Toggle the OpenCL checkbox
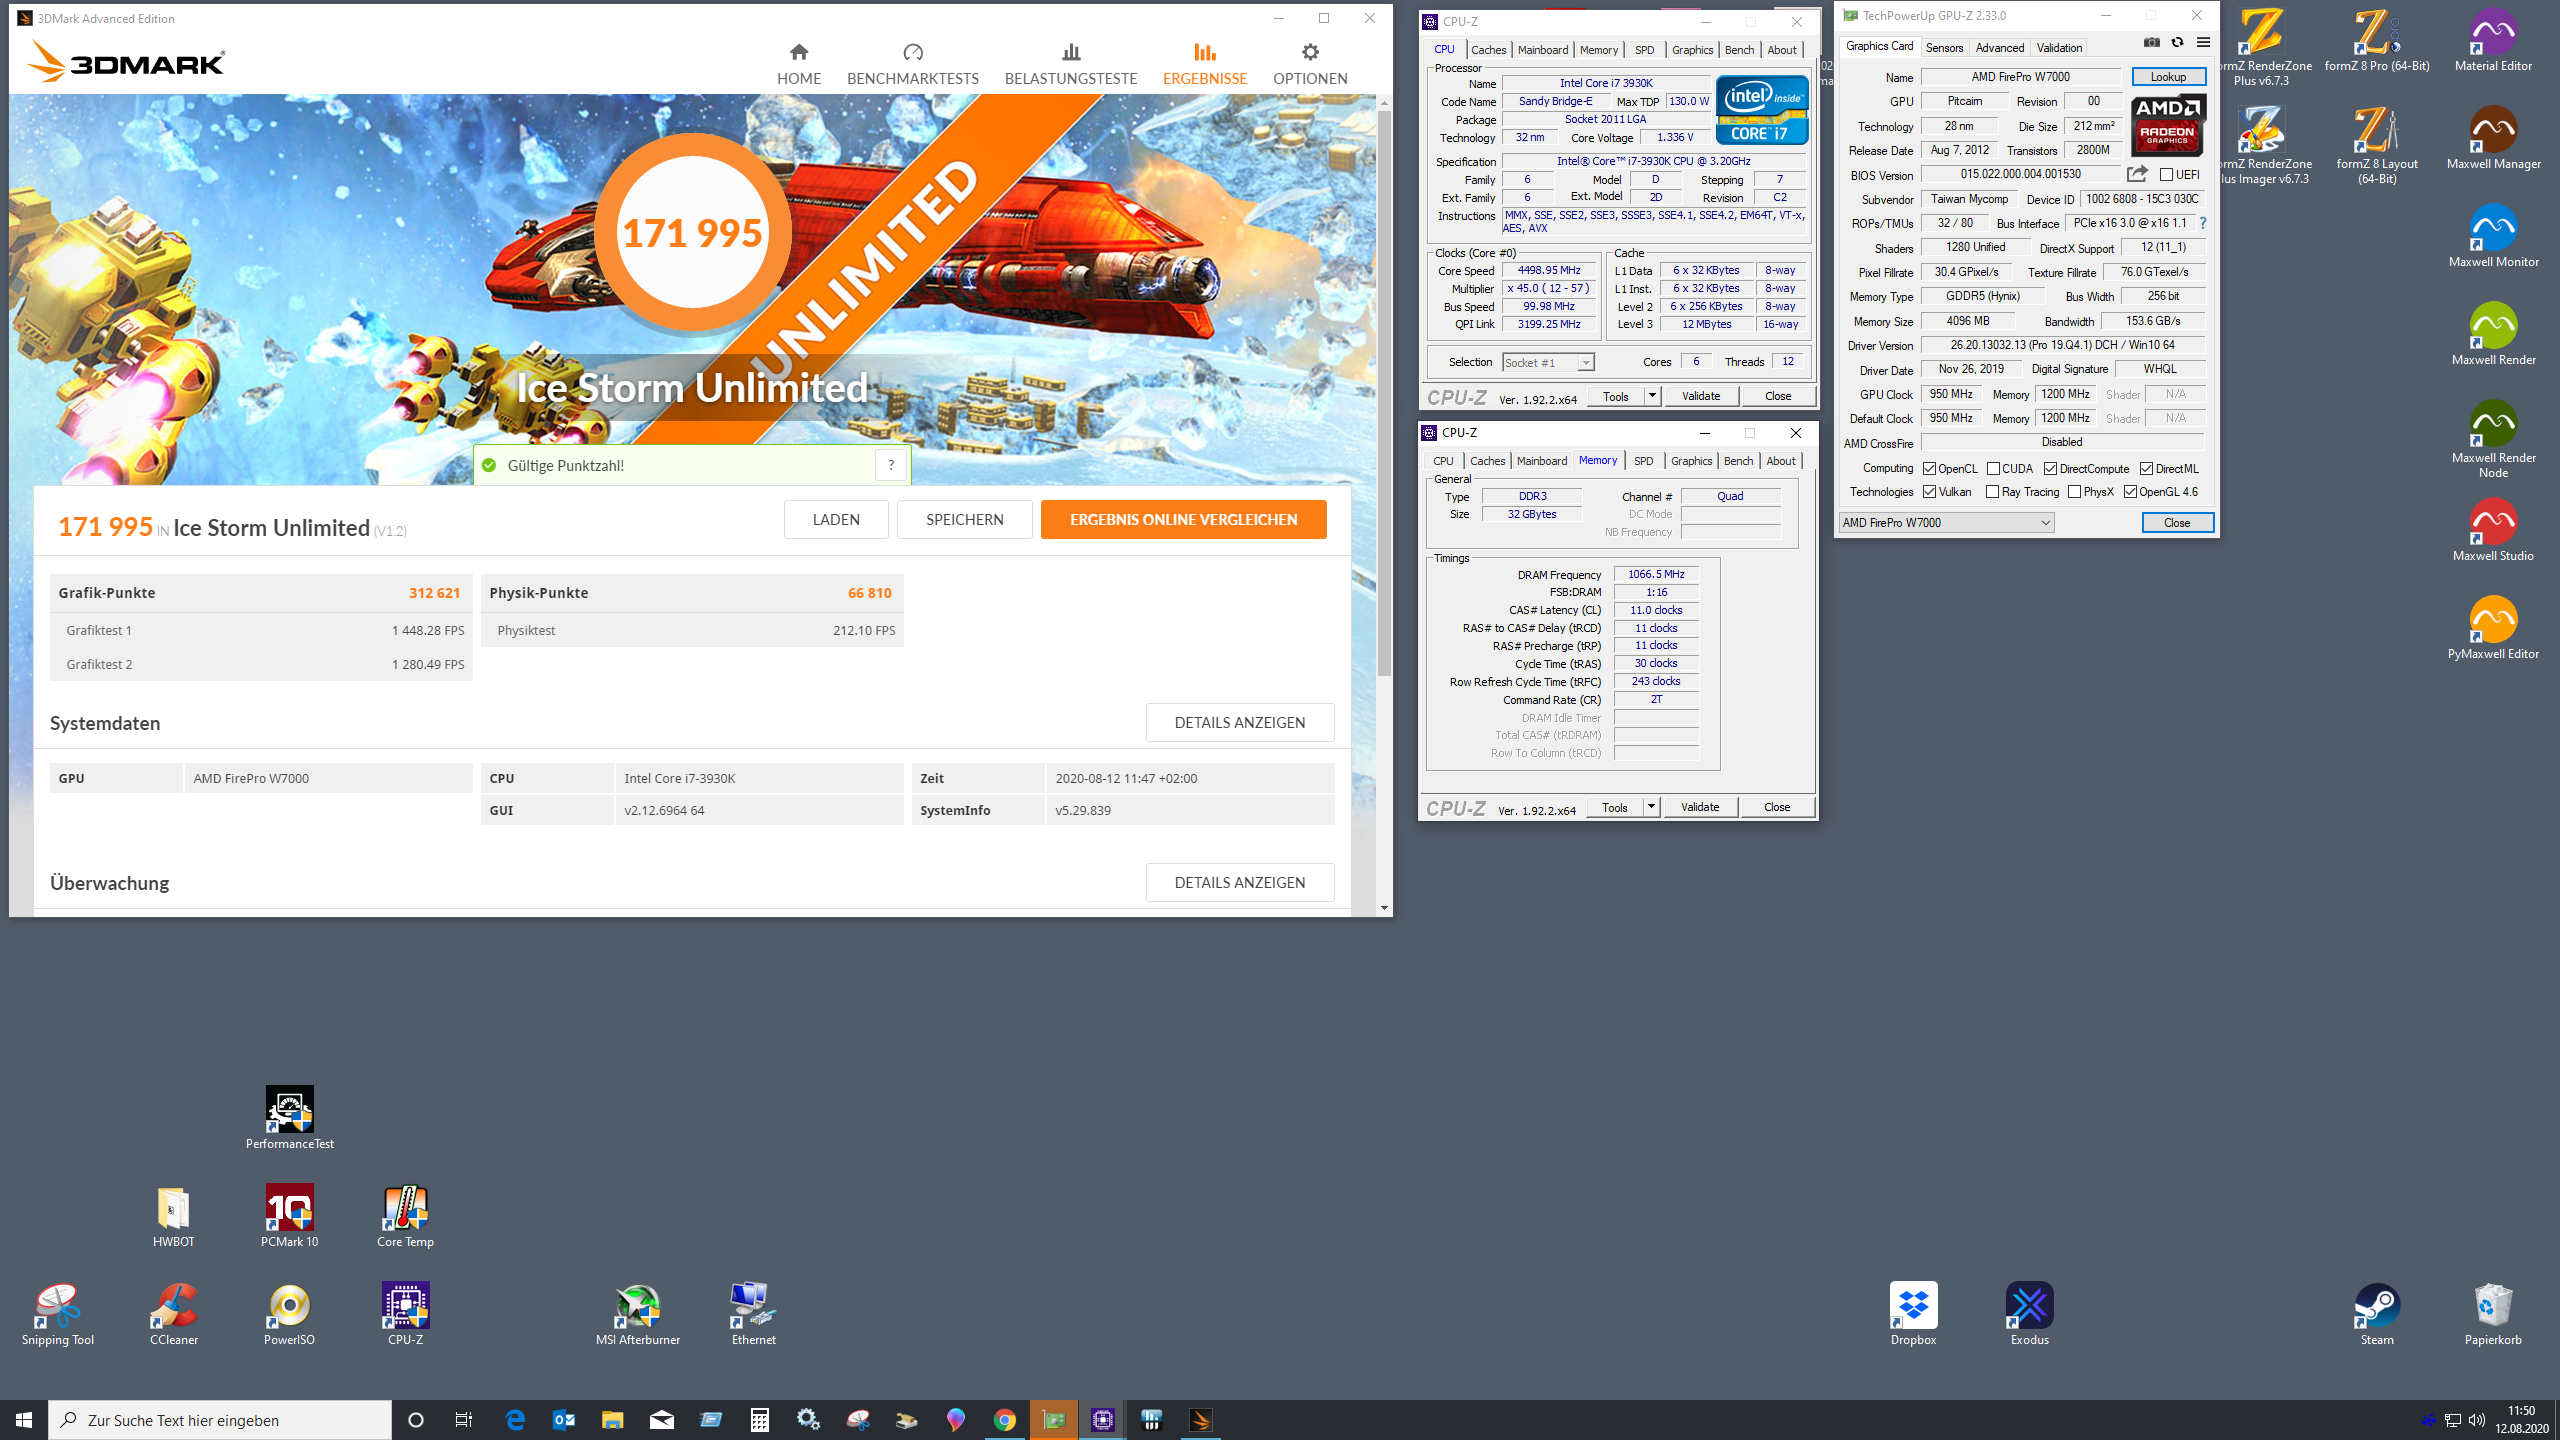The height and width of the screenshot is (1440, 2560). coord(1929,469)
